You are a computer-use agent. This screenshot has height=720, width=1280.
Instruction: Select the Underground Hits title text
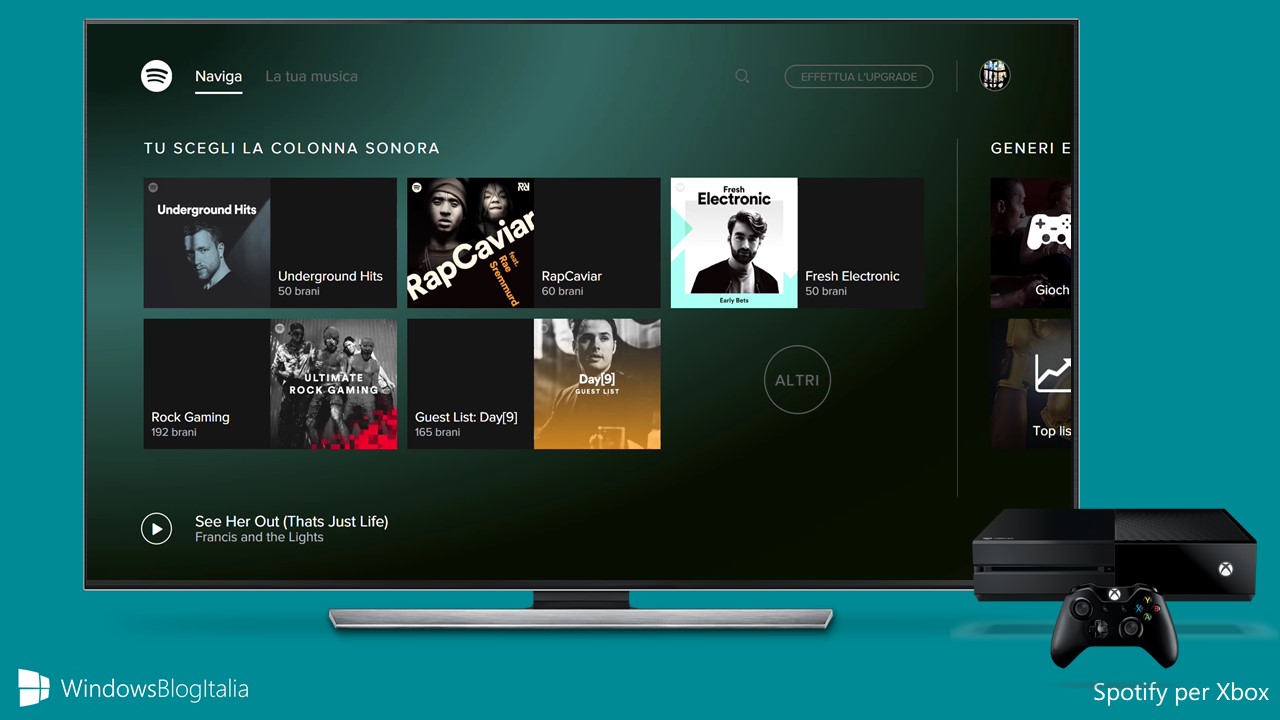pyautogui.click(x=330, y=276)
